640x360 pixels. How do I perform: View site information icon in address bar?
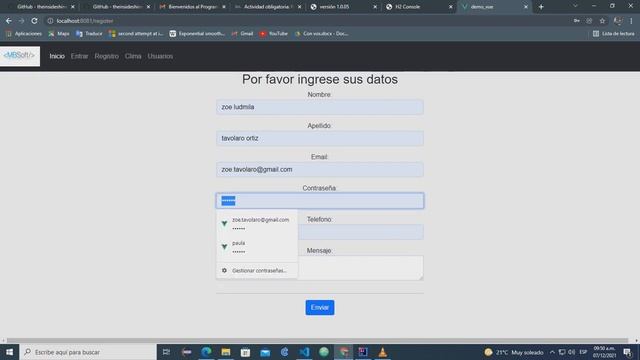coord(50,21)
